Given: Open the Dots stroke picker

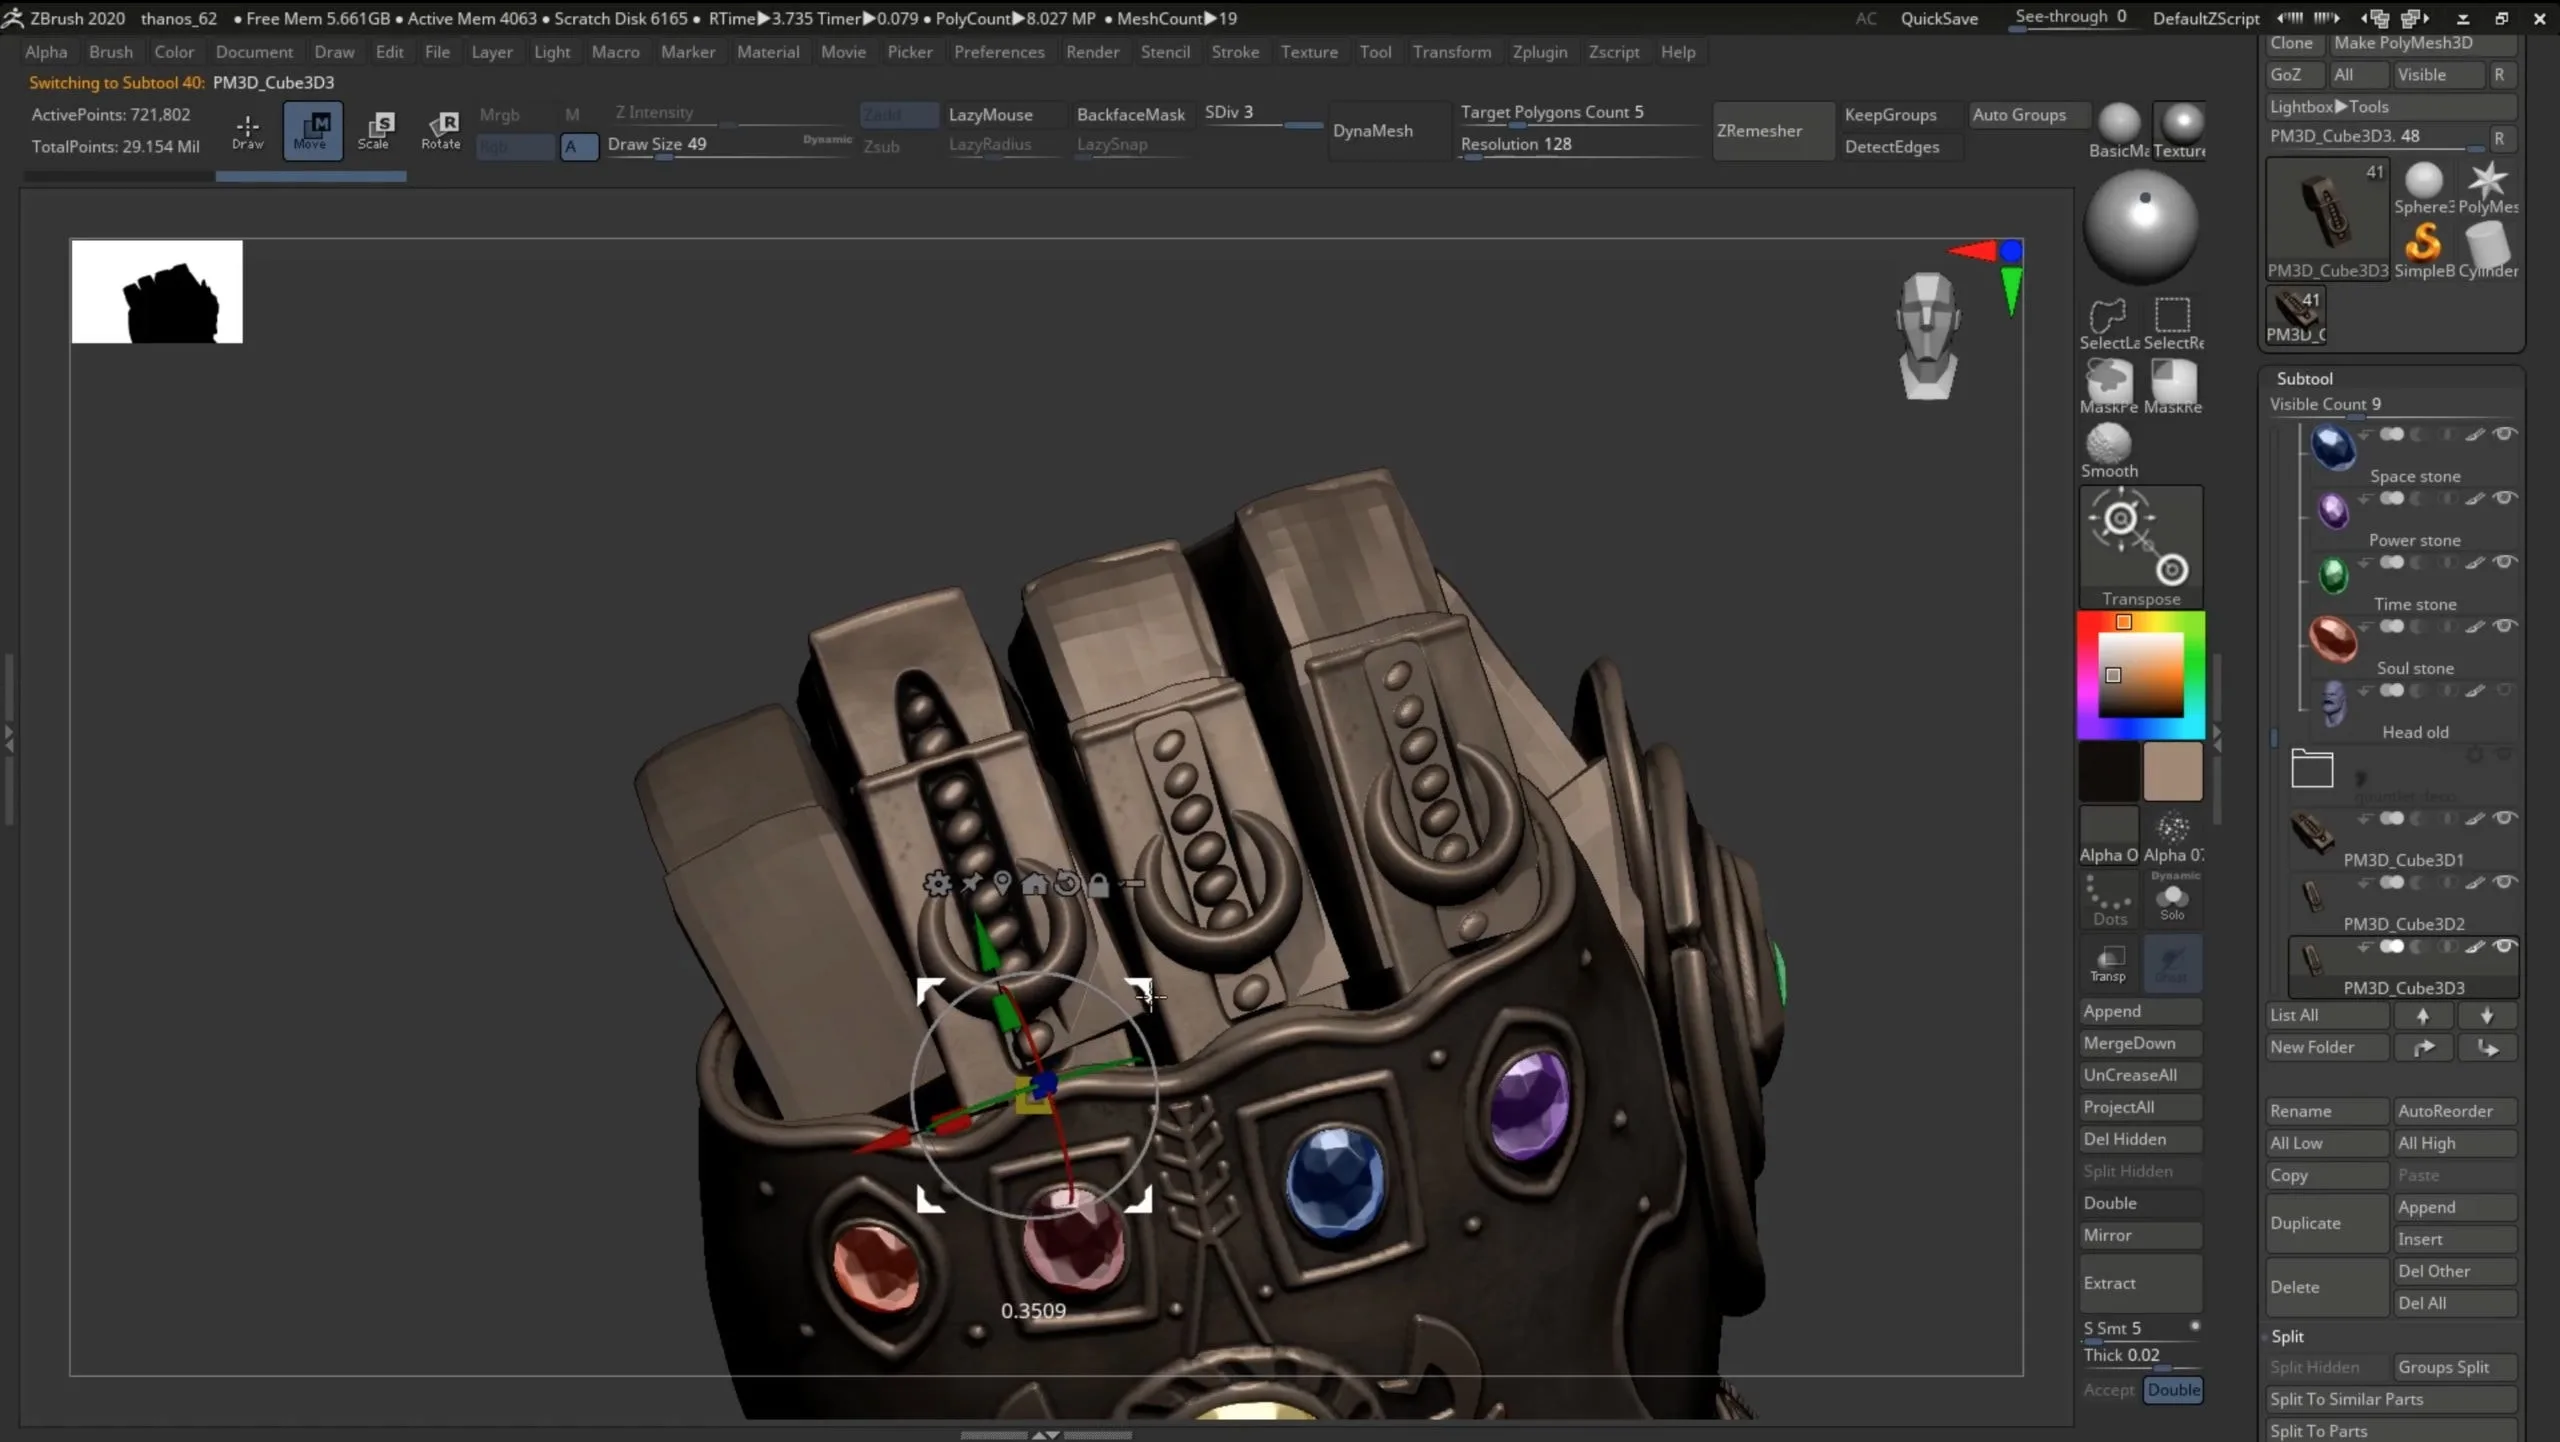Looking at the screenshot, I should pyautogui.click(x=2109, y=899).
